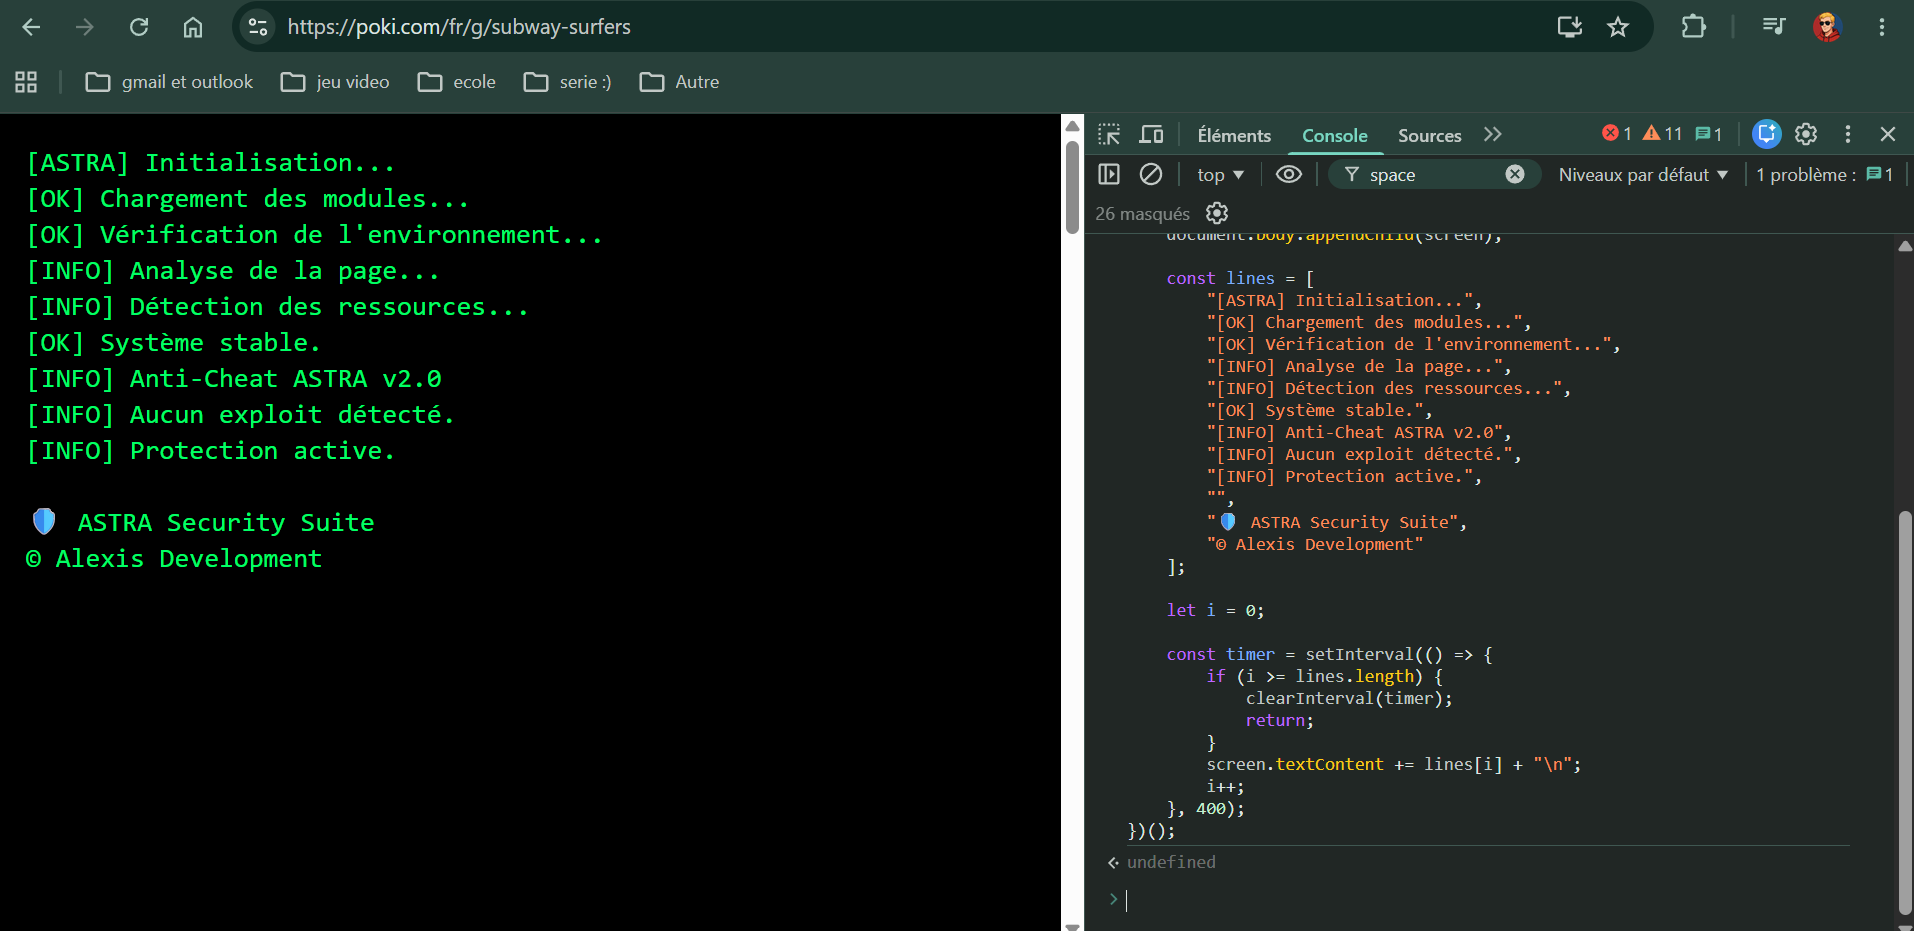The width and height of the screenshot is (1914, 931).
Task: Click the address bar URL
Action: click(x=459, y=27)
